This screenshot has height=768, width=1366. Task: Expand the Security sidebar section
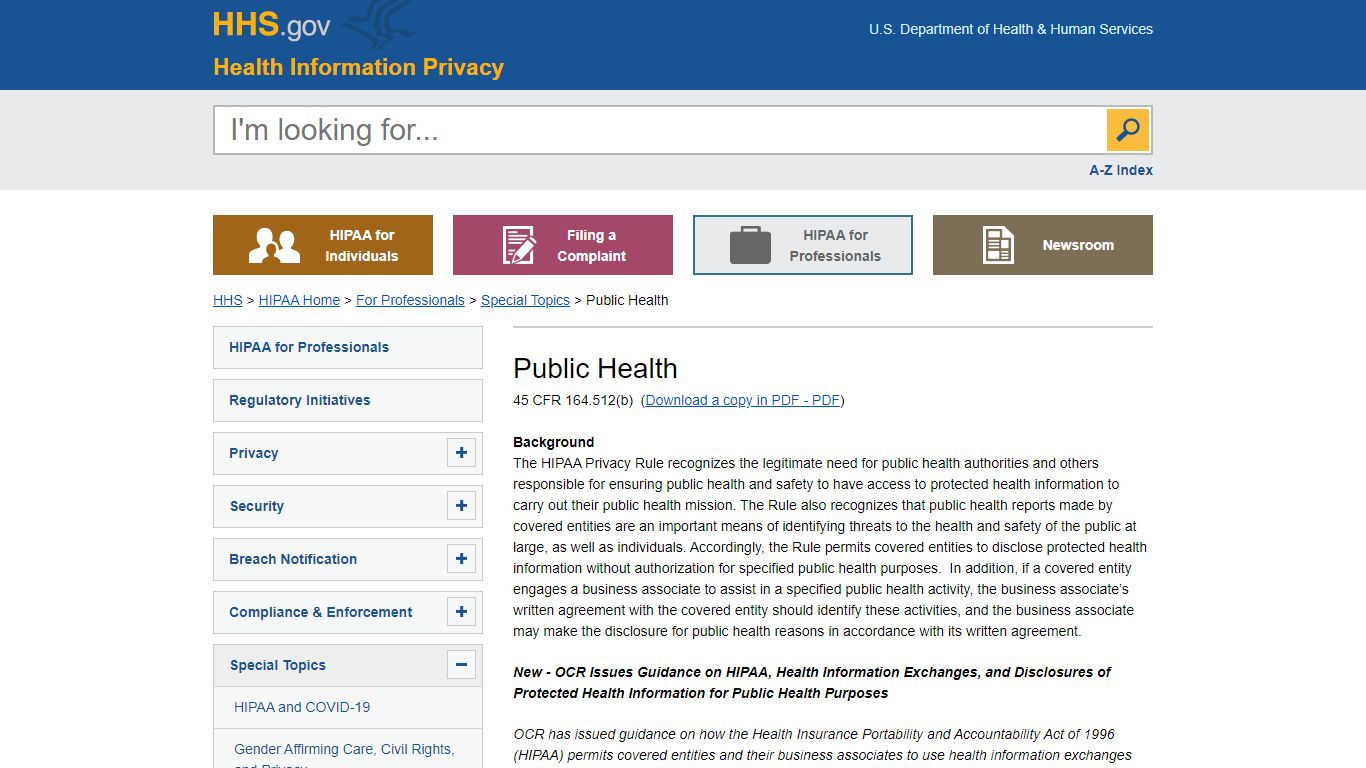tap(461, 506)
